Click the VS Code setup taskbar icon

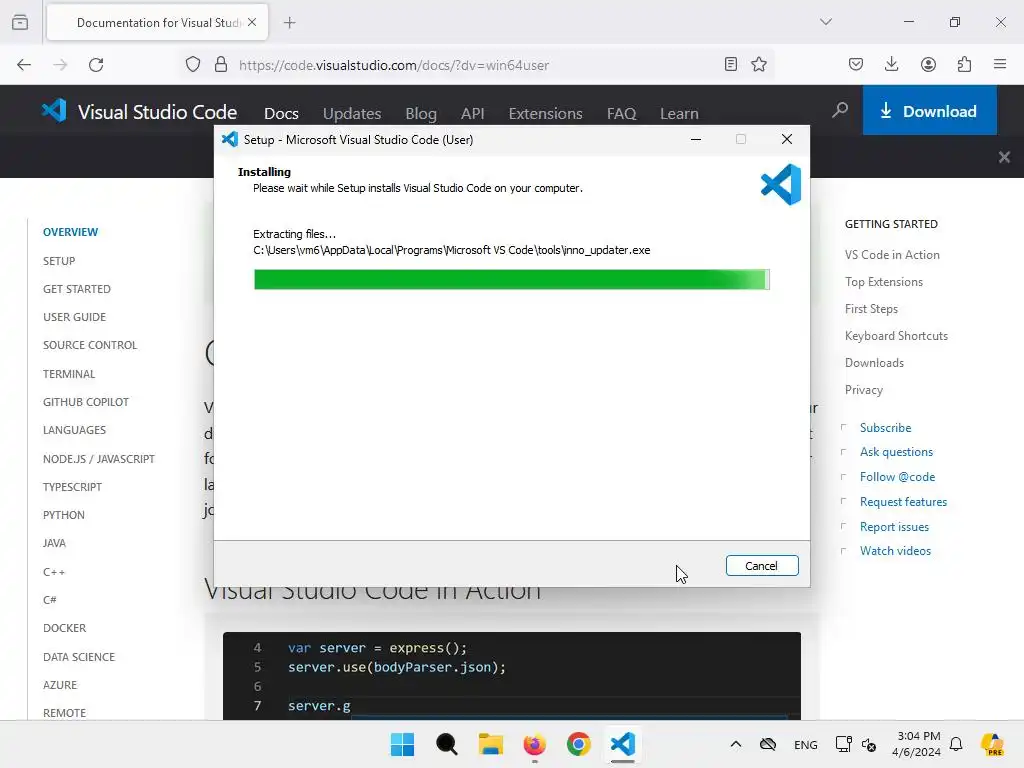point(622,744)
